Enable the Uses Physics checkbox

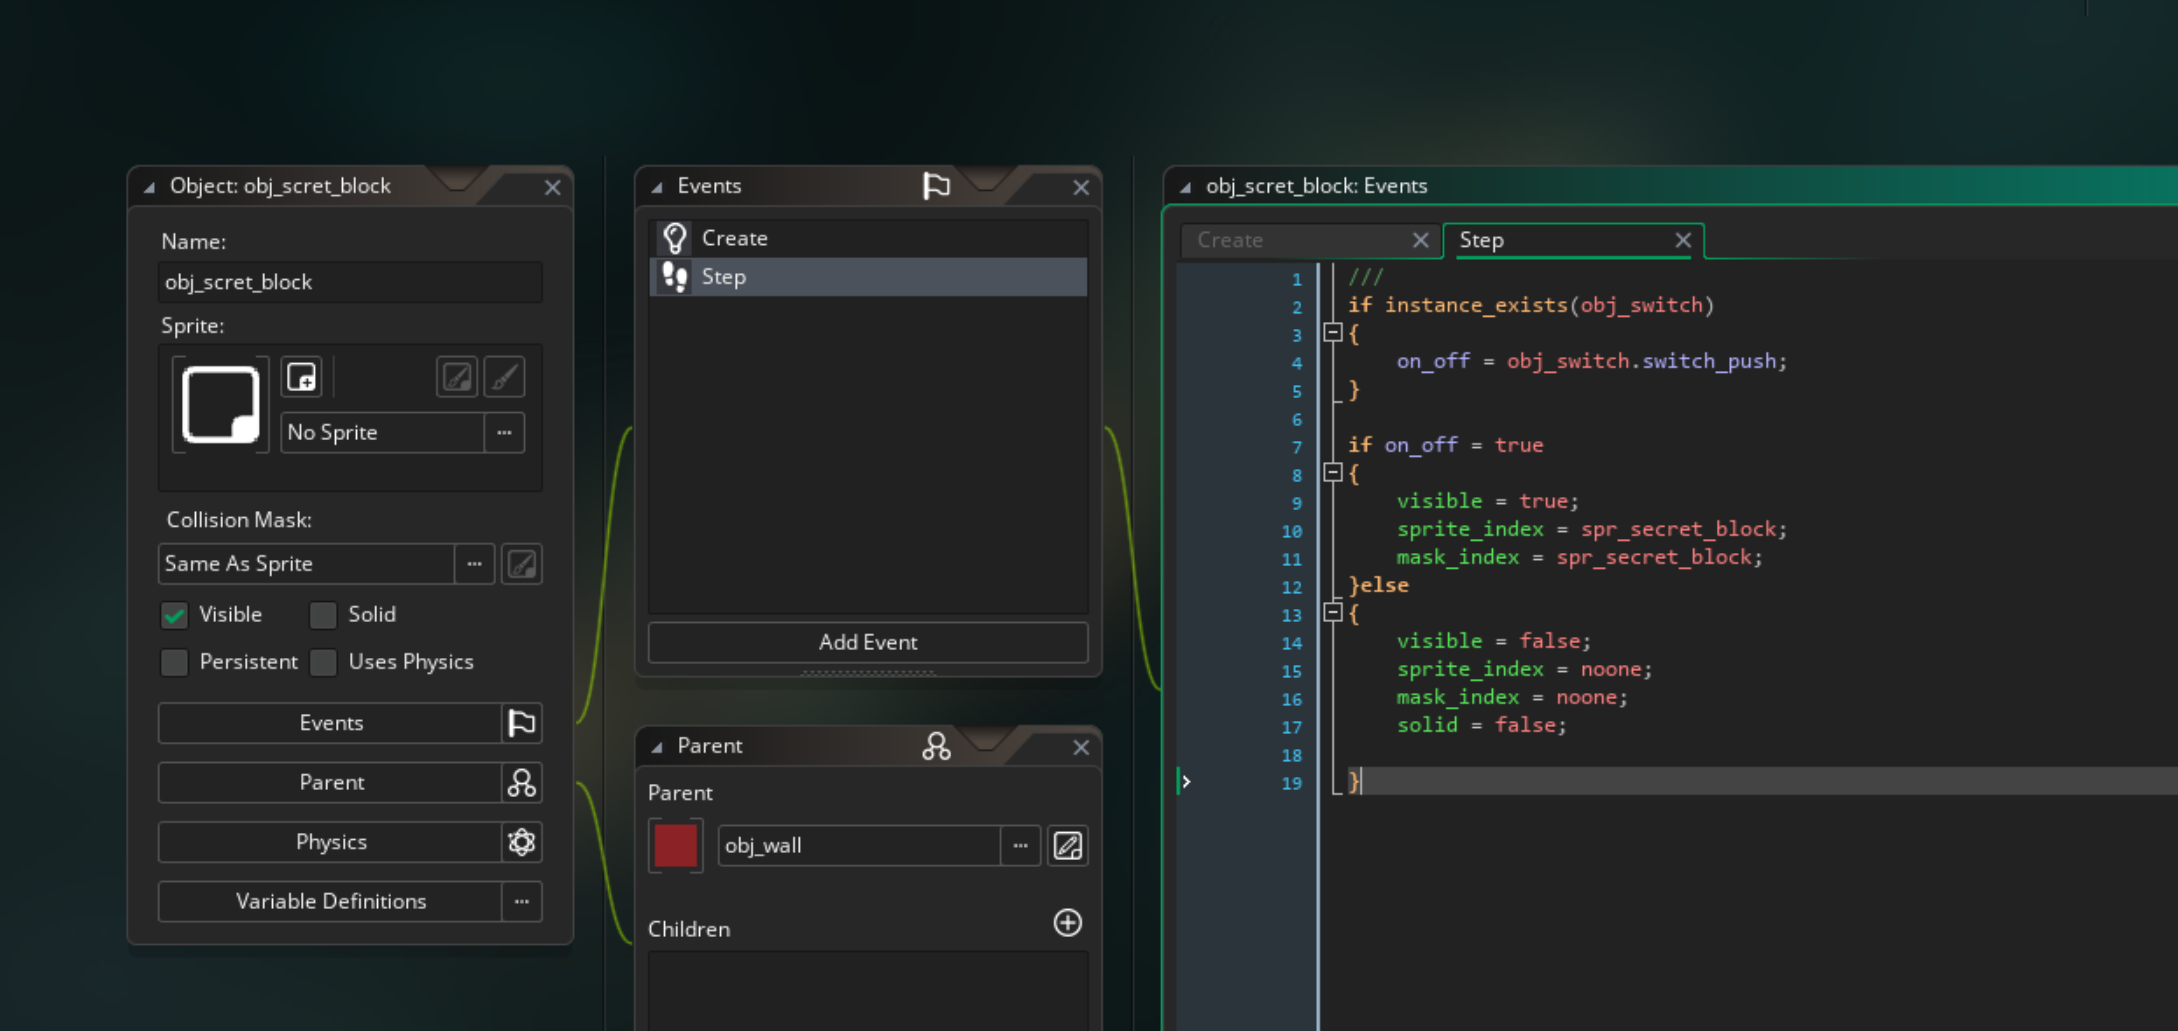click(x=323, y=662)
